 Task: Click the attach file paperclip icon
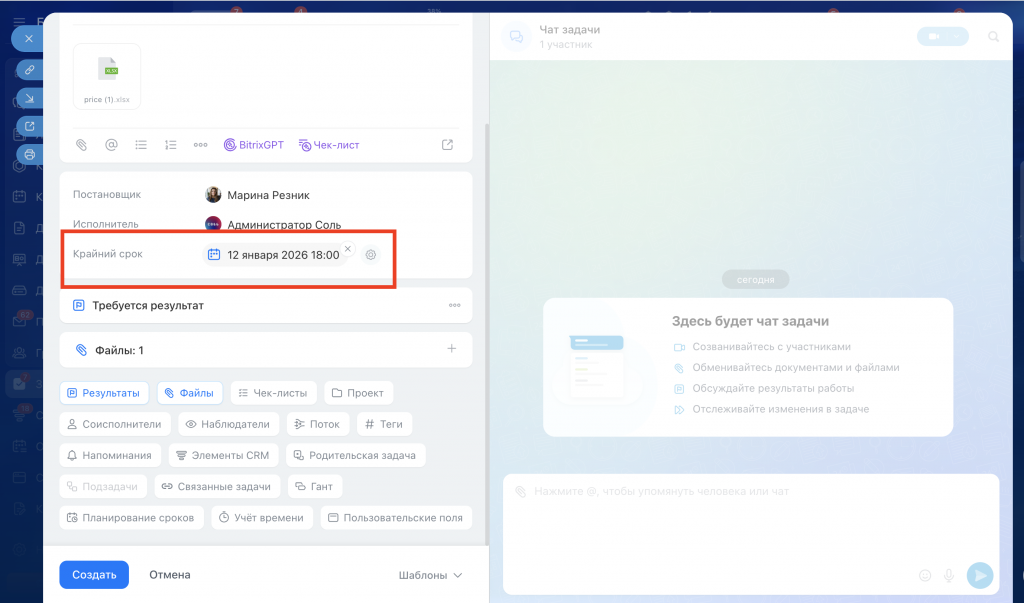[82, 145]
